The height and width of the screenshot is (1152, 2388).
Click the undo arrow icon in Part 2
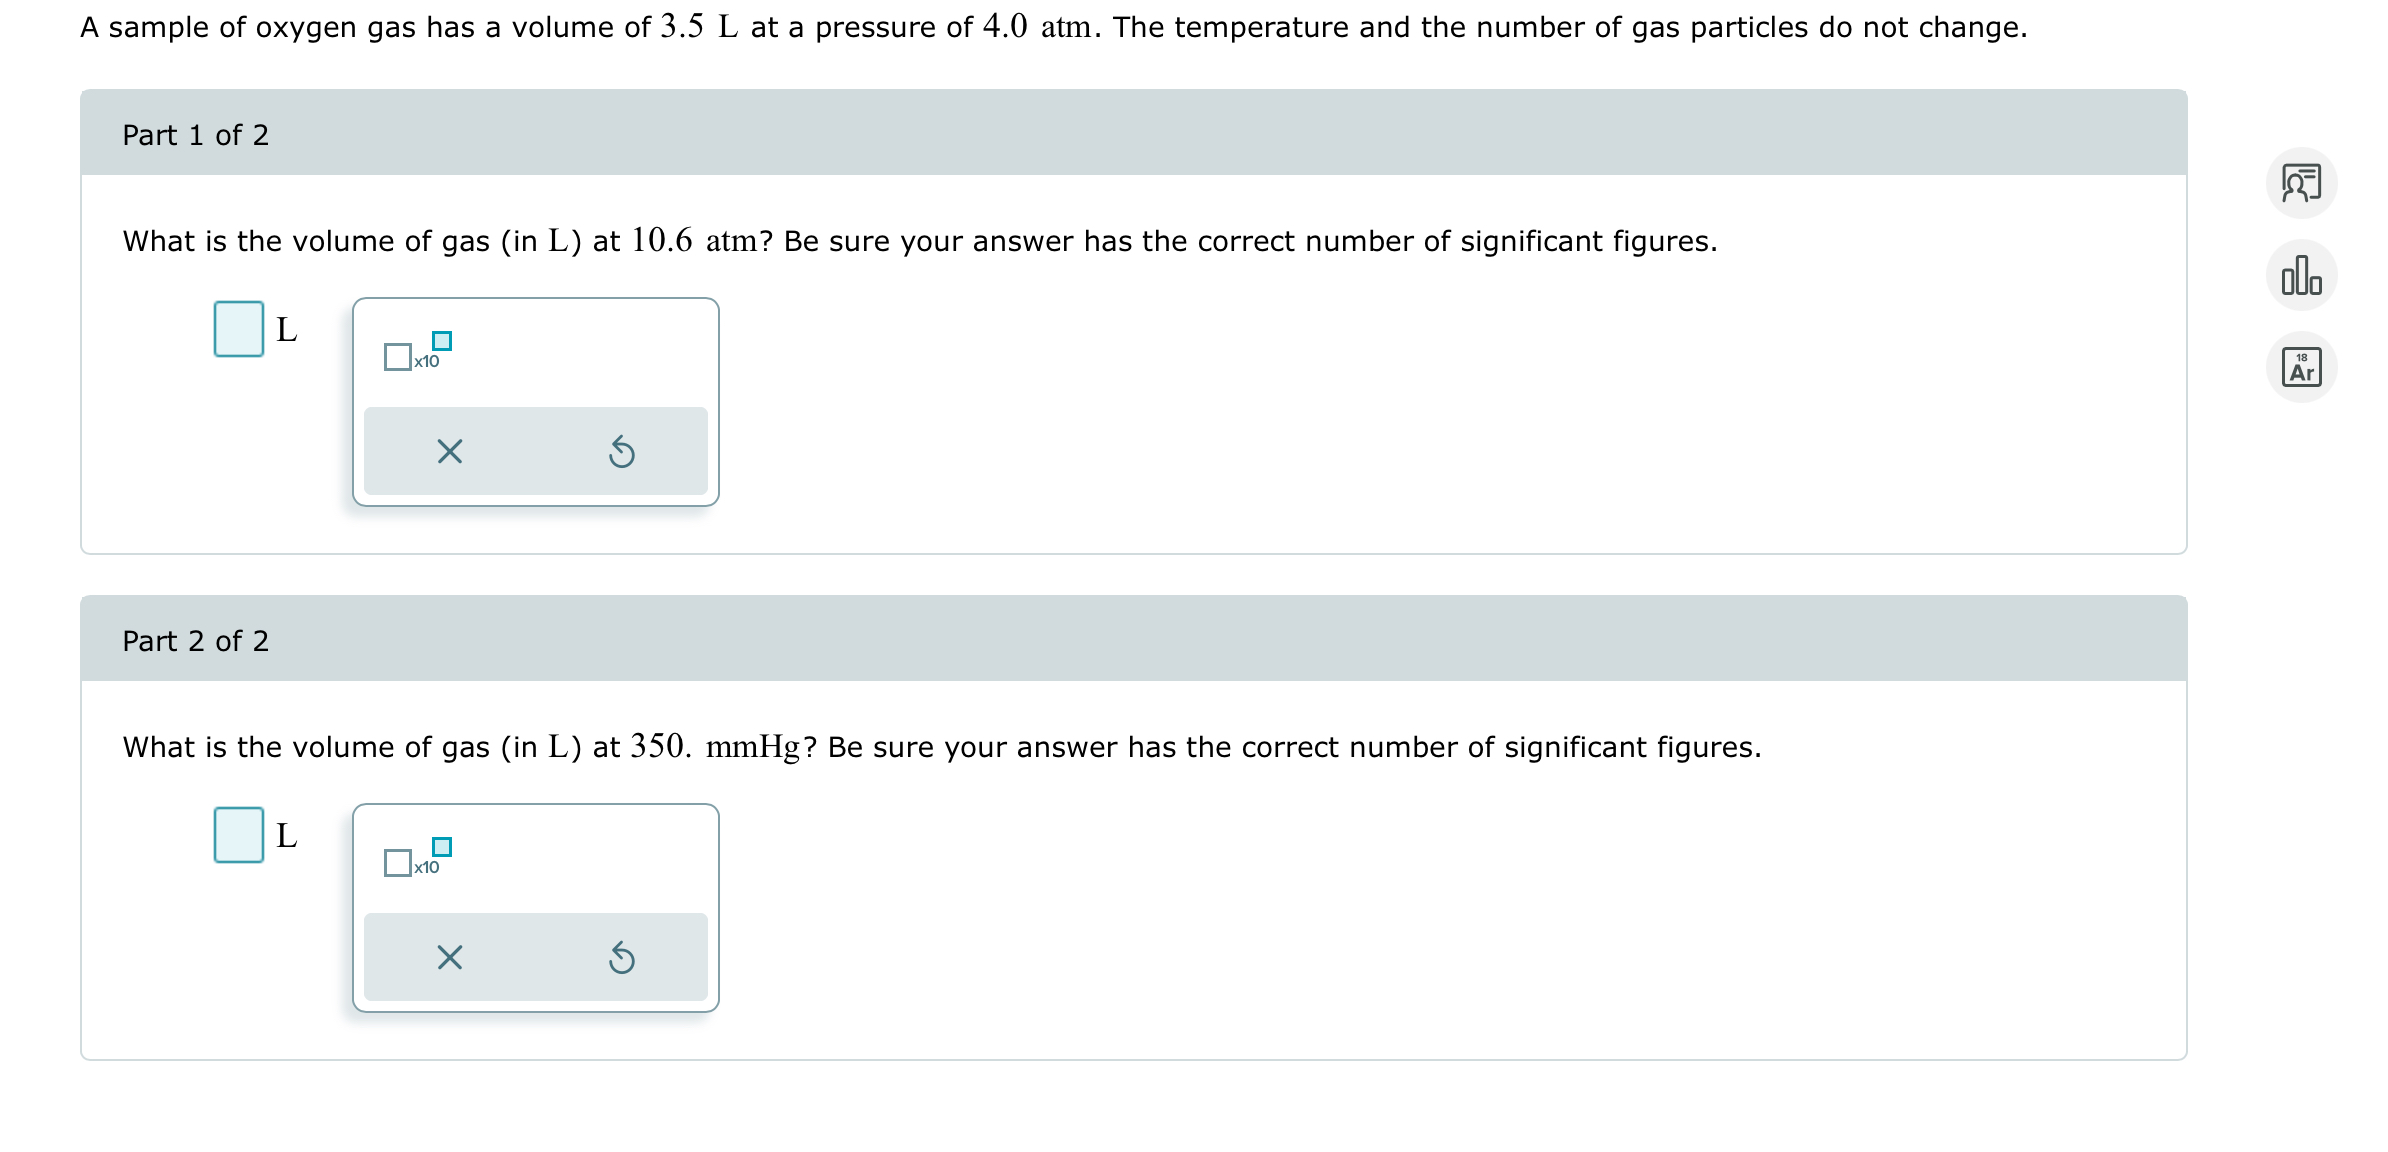click(x=623, y=959)
